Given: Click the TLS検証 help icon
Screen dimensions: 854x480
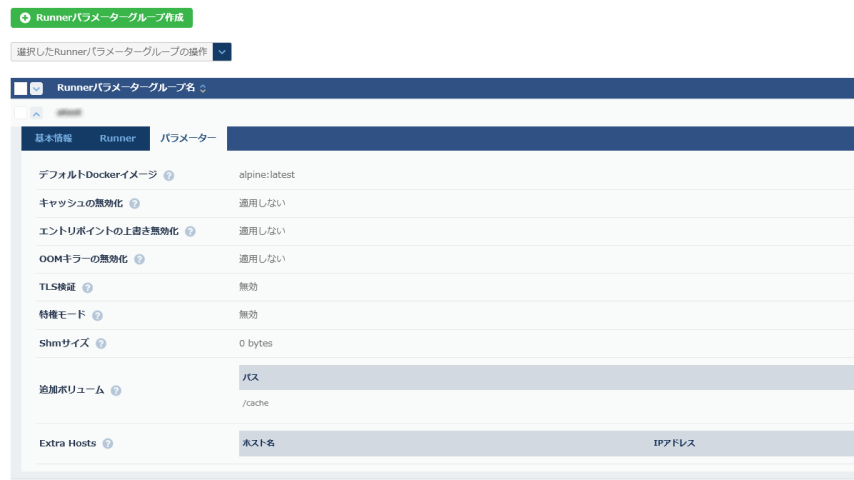Looking at the screenshot, I should [x=88, y=287].
